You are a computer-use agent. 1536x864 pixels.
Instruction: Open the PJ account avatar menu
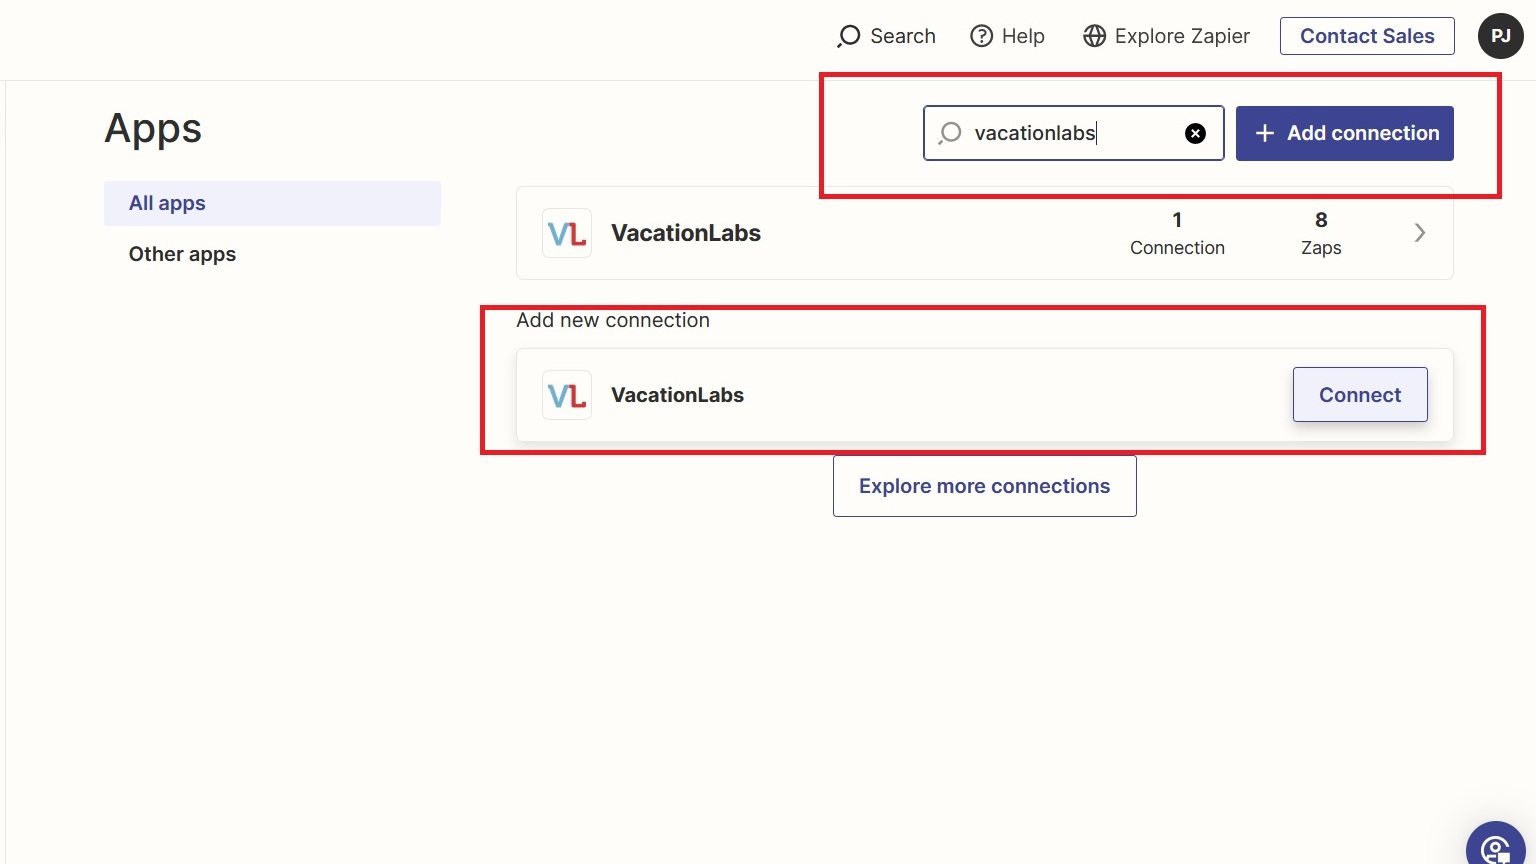pos(1500,36)
